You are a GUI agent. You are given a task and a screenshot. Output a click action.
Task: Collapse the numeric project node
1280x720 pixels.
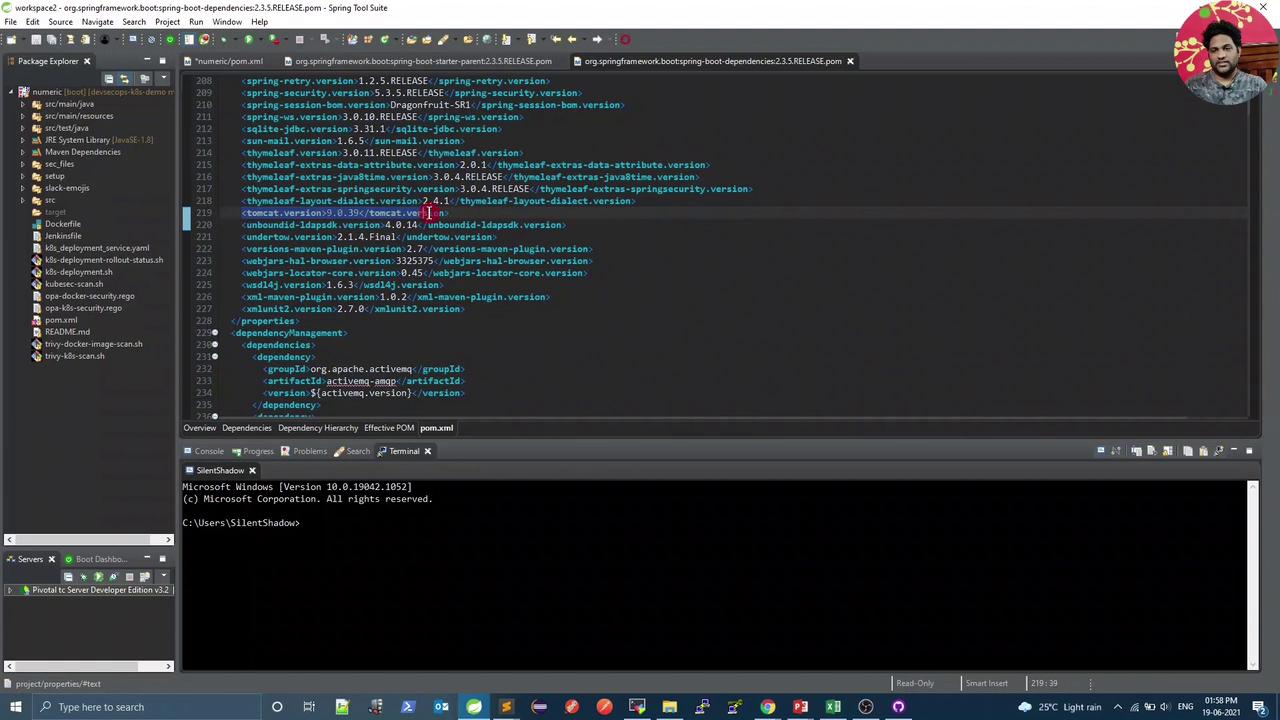click(x=11, y=92)
